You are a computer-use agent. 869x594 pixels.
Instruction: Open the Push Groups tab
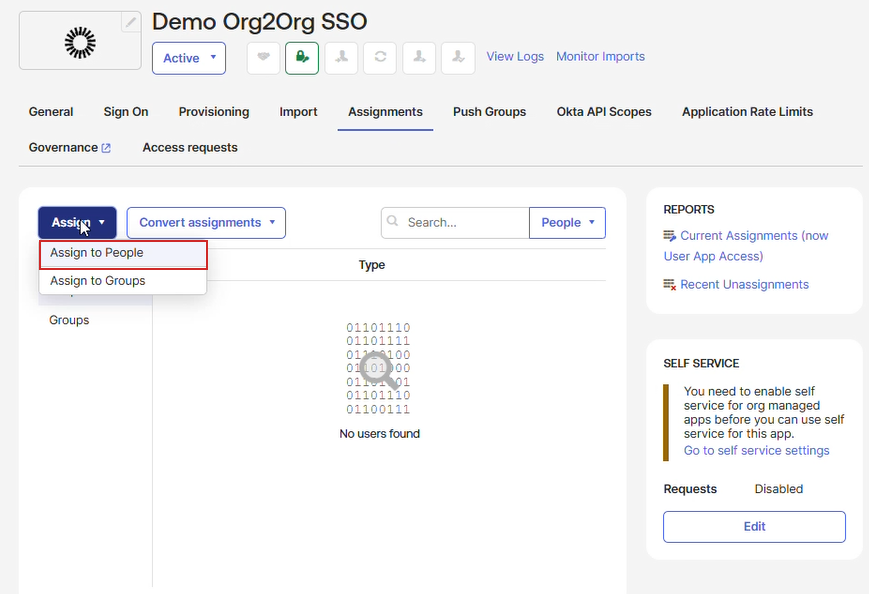pos(489,112)
